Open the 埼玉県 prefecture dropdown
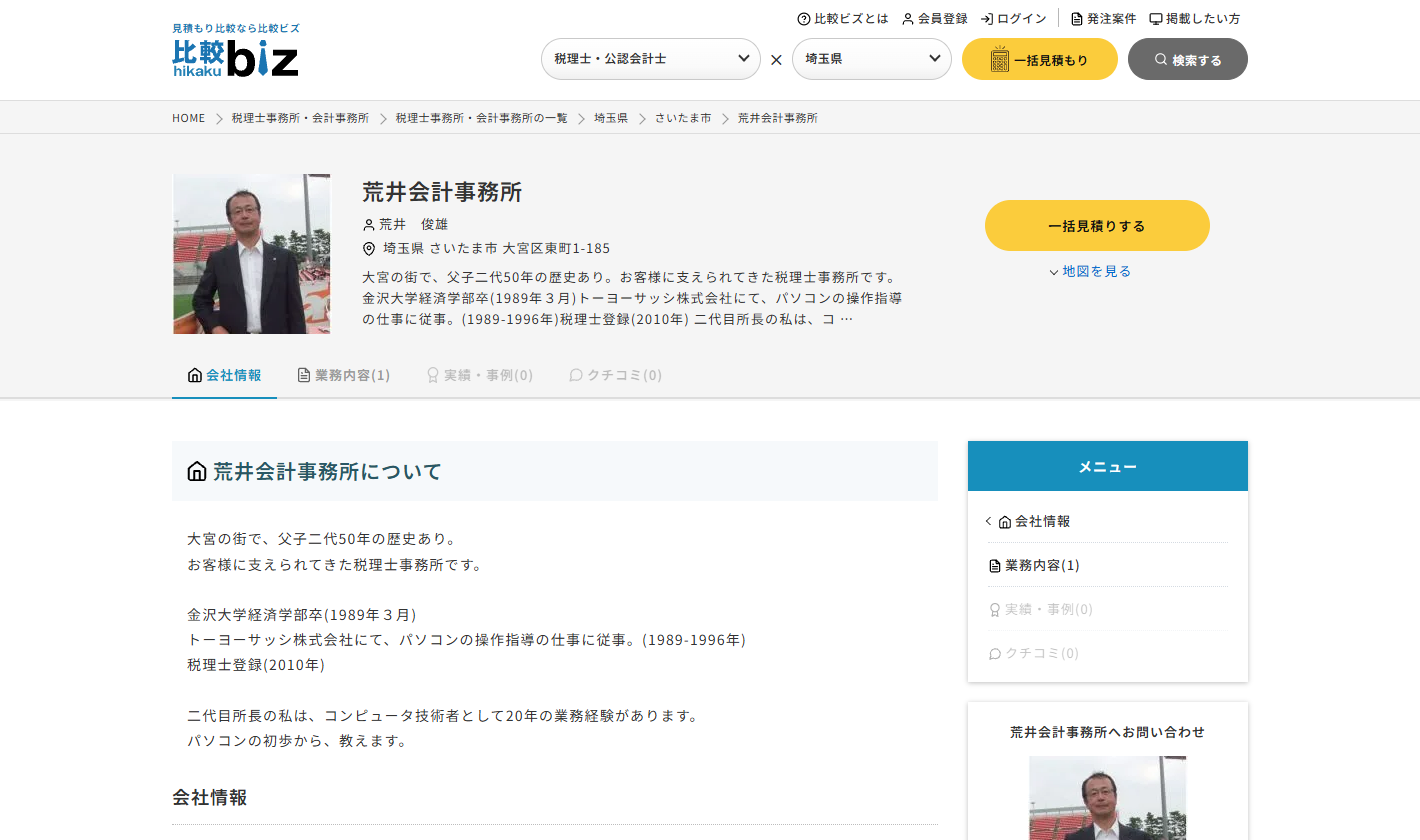 point(871,59)
